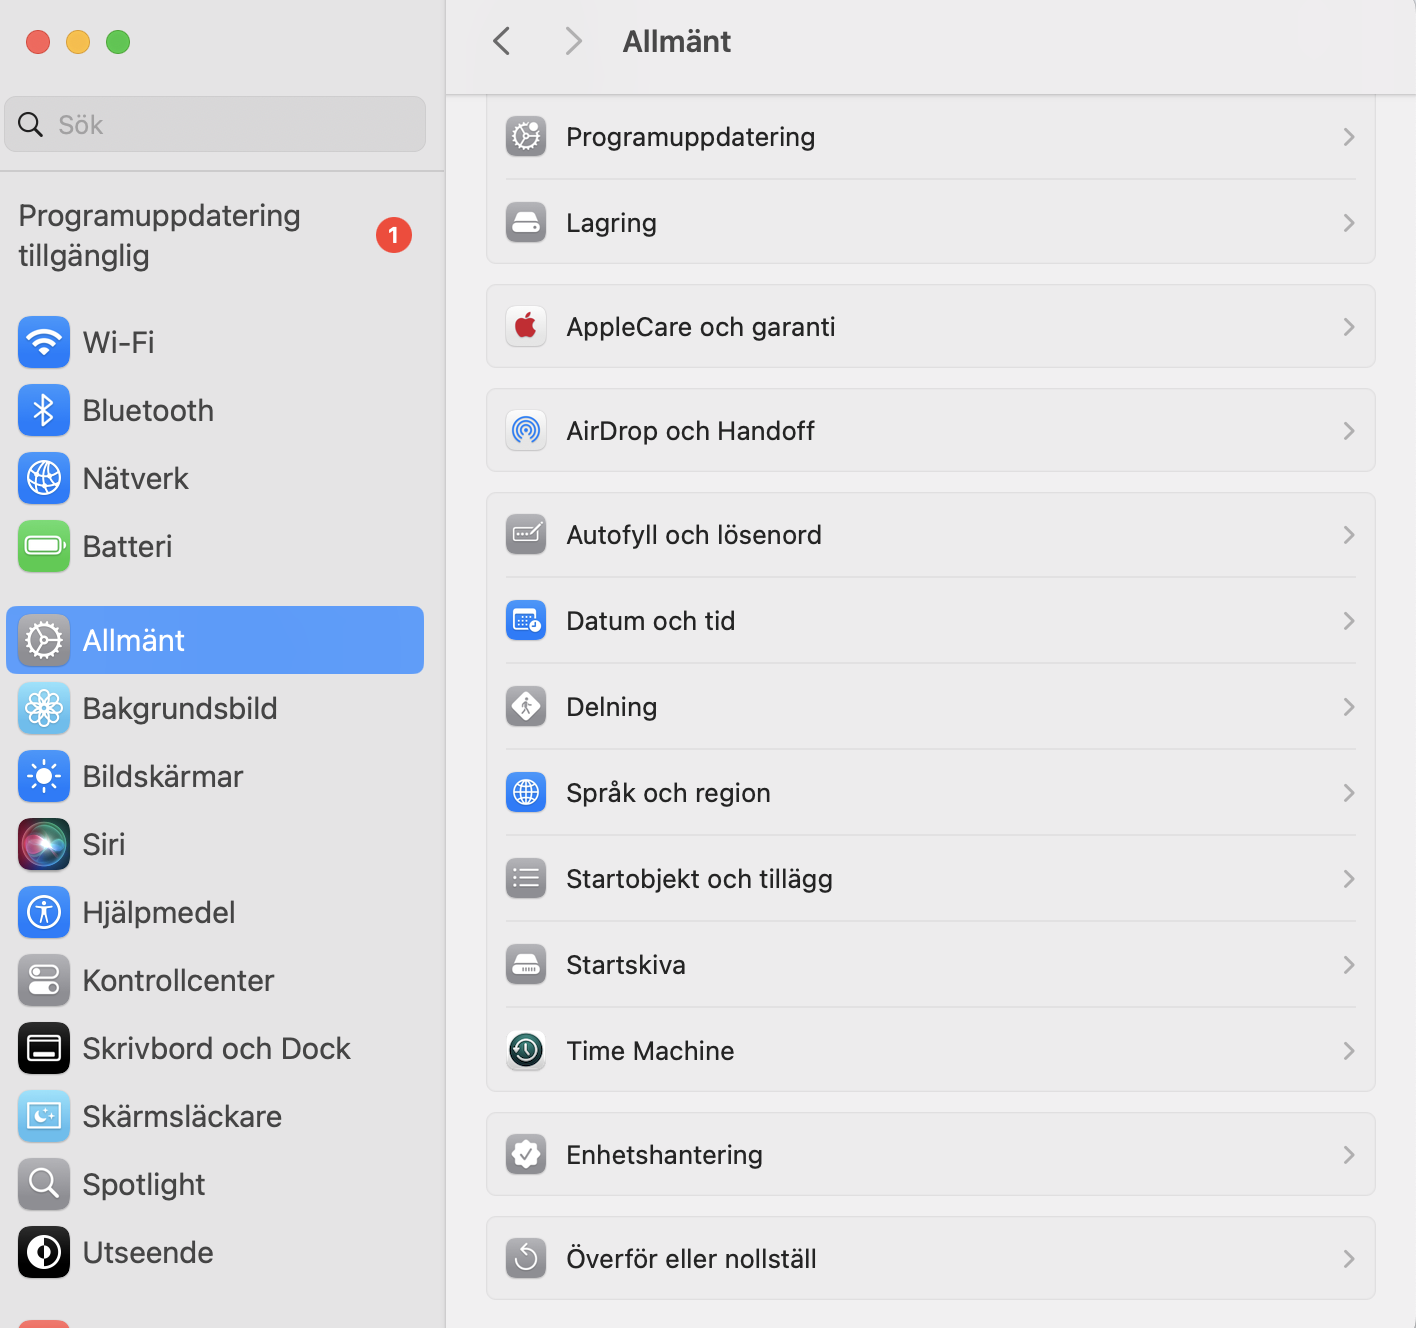Image resolution: width=1416 pixels, height=1328 pixels.
Task: Click the red update badge showing 1
Action: (394, 235)
